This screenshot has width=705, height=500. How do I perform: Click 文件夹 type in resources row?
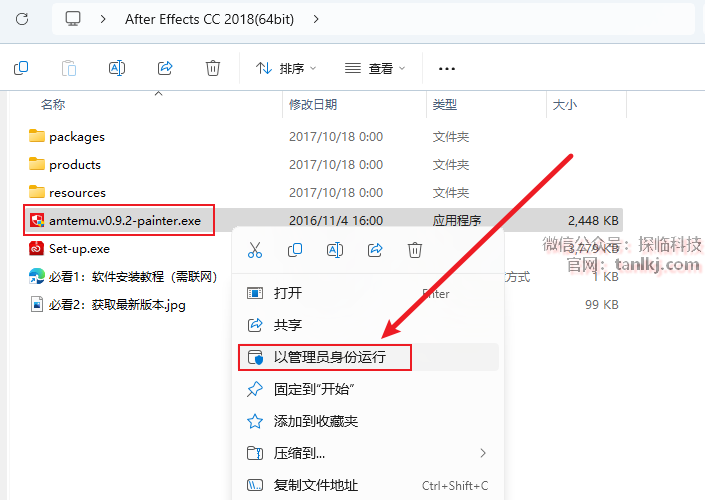451,193
